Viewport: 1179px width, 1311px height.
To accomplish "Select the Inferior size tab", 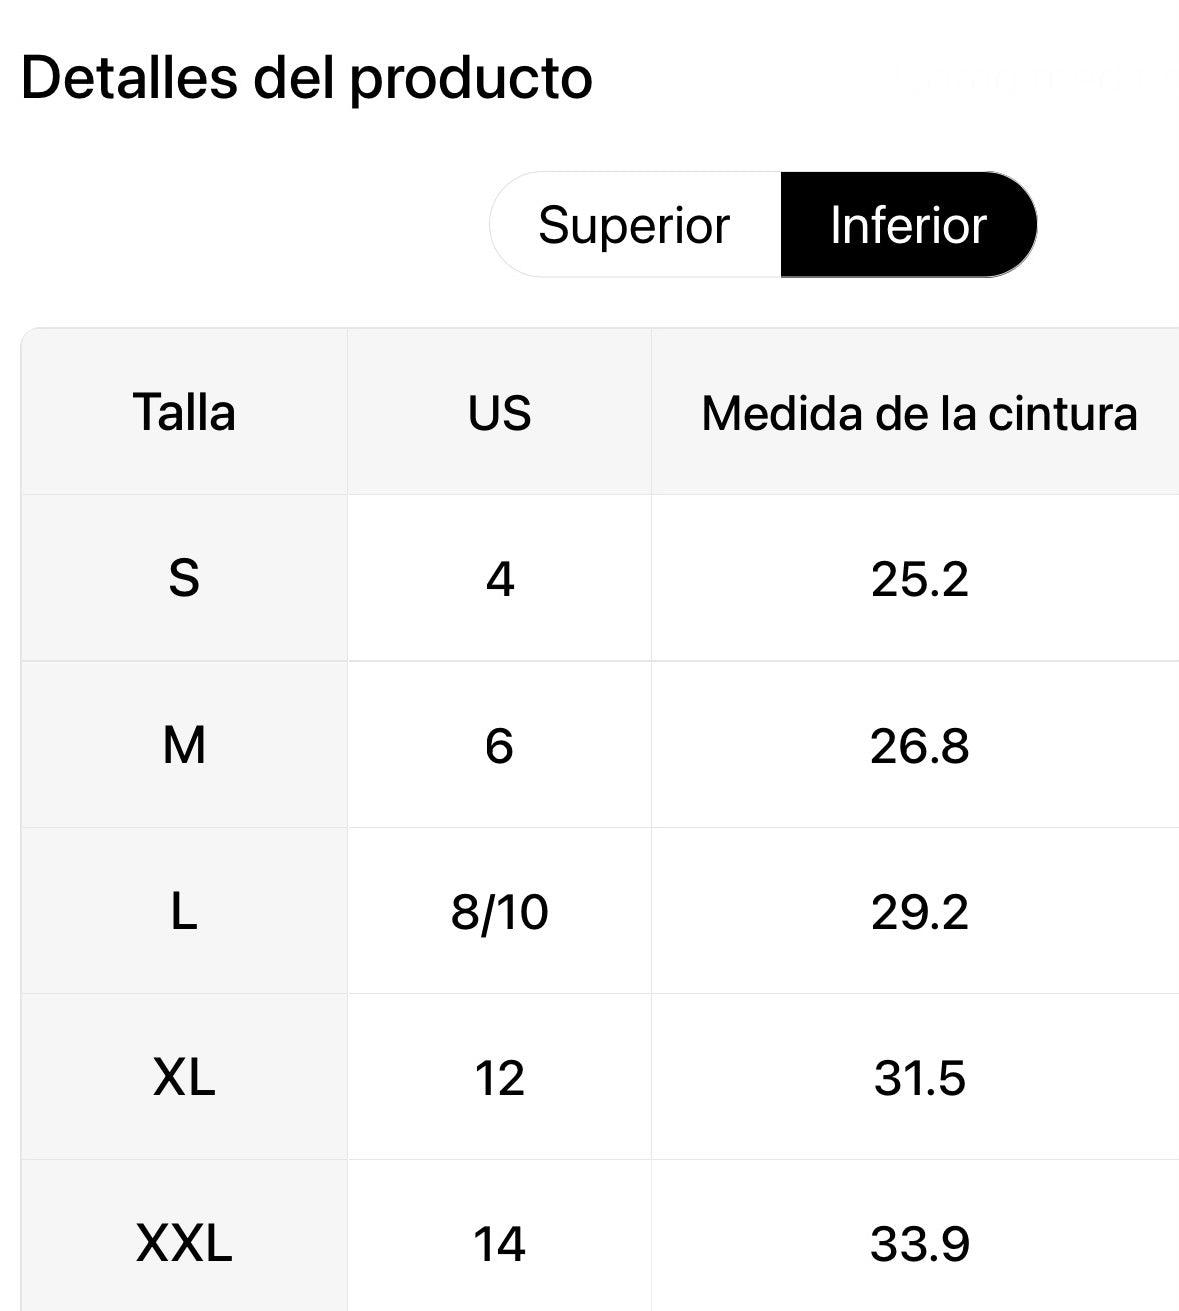I will click(908, 225).
